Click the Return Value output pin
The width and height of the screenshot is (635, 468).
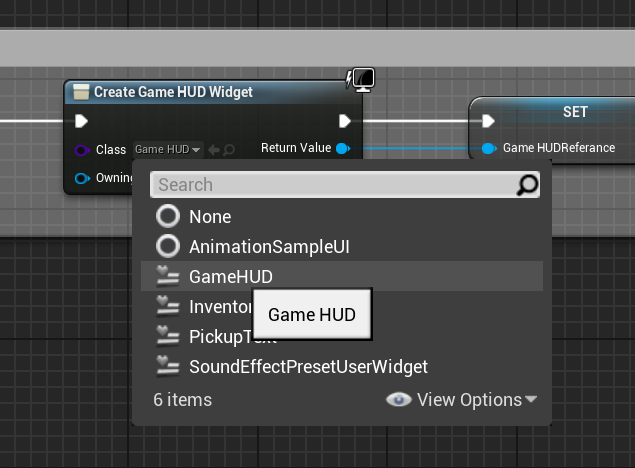point(343,149)
